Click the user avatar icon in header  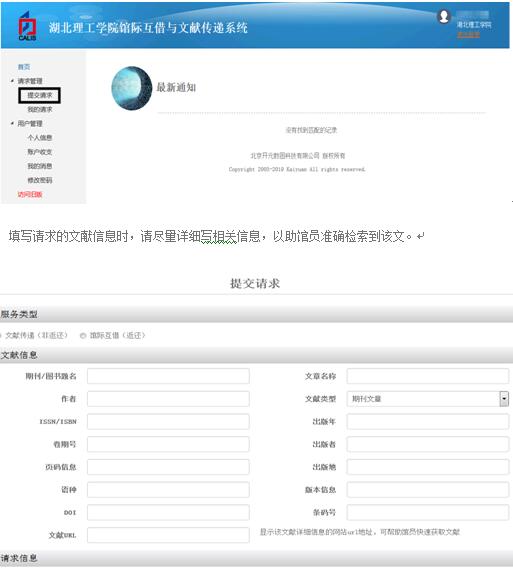coord(444,16)
